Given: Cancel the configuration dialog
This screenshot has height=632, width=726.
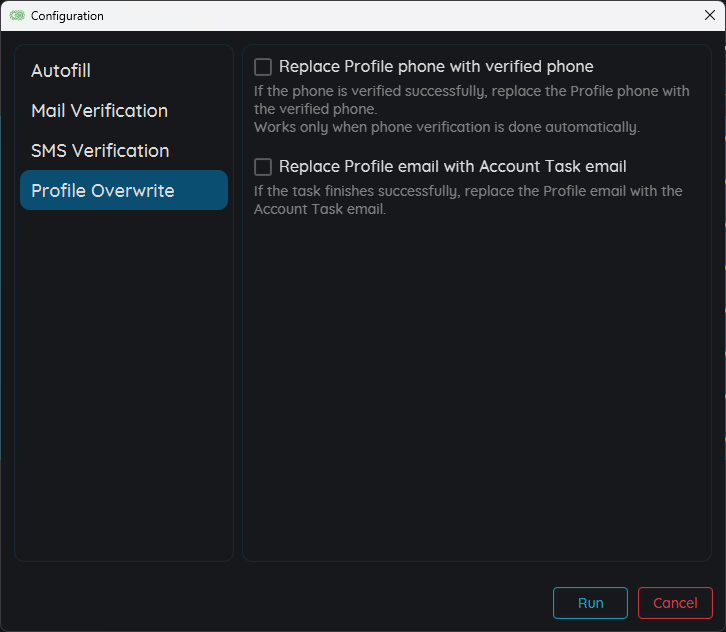Looking at the screenshot, I should tap(675, 603).
